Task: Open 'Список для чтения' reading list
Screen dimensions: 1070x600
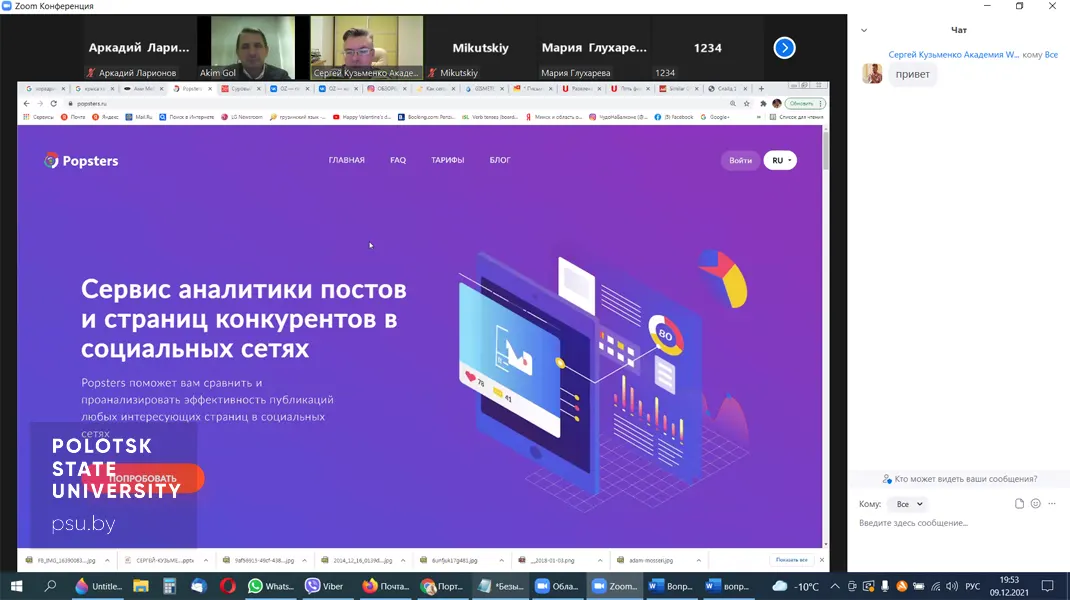Action: point(797,117)
